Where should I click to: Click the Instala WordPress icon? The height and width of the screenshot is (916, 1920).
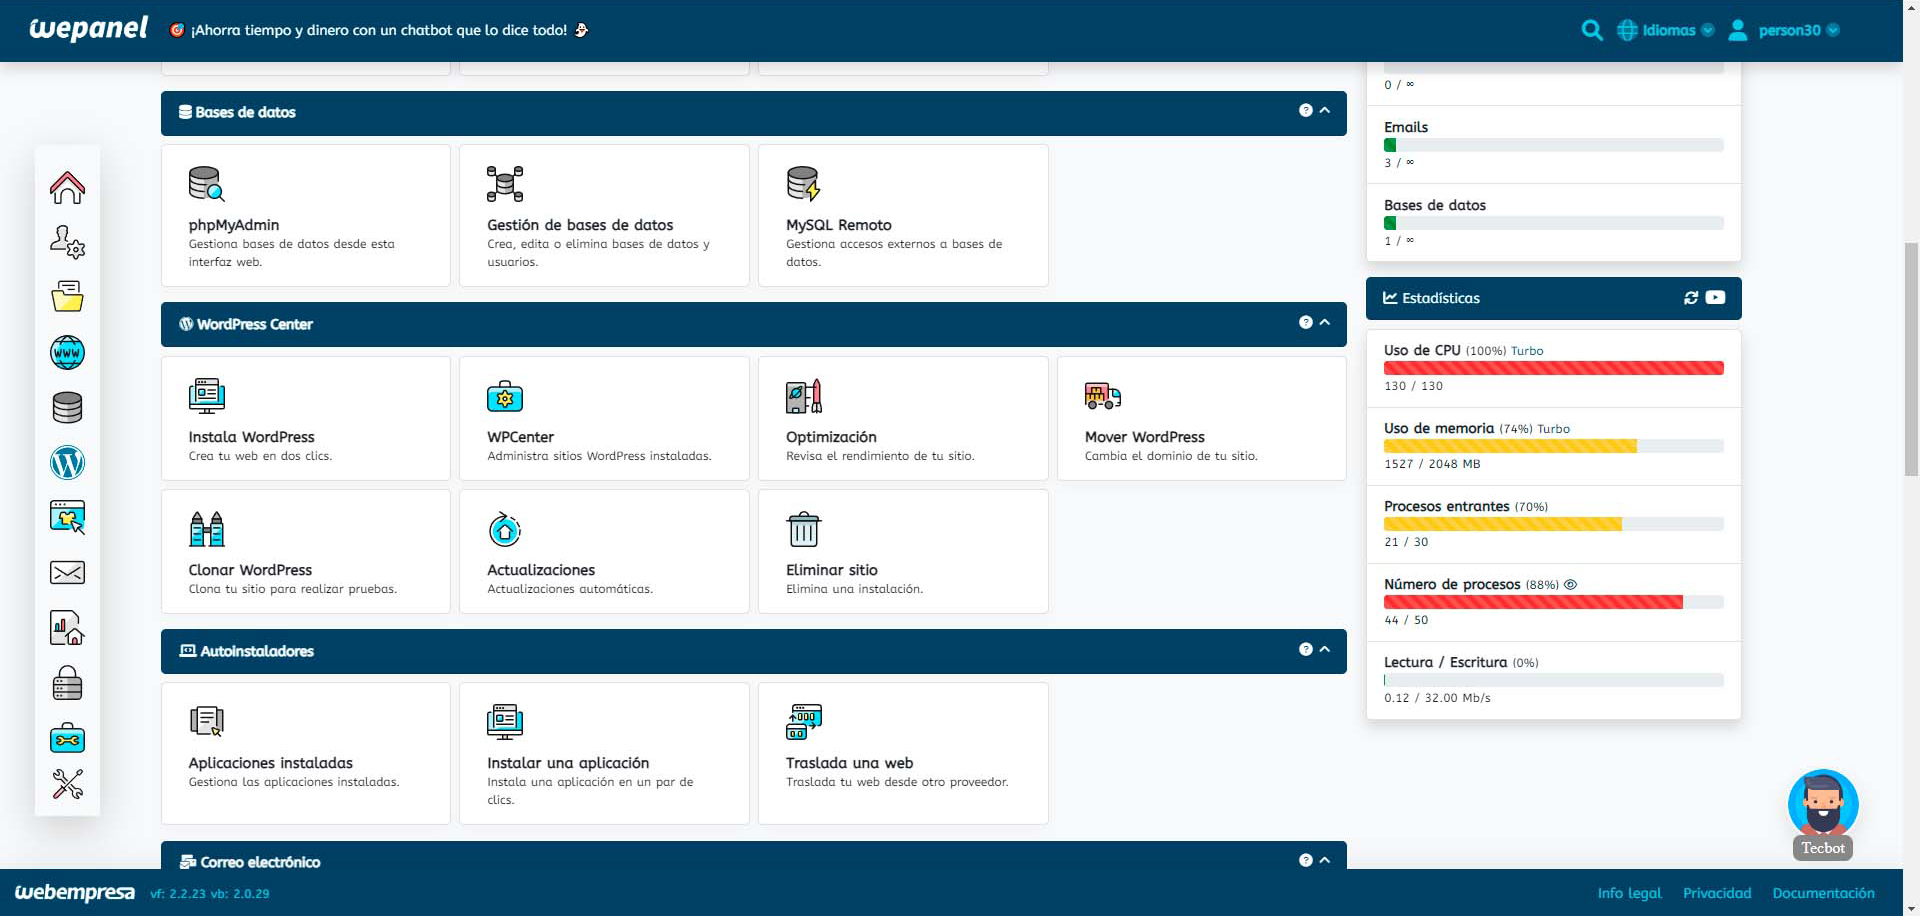pyautogui.click(x=206, y=396)
